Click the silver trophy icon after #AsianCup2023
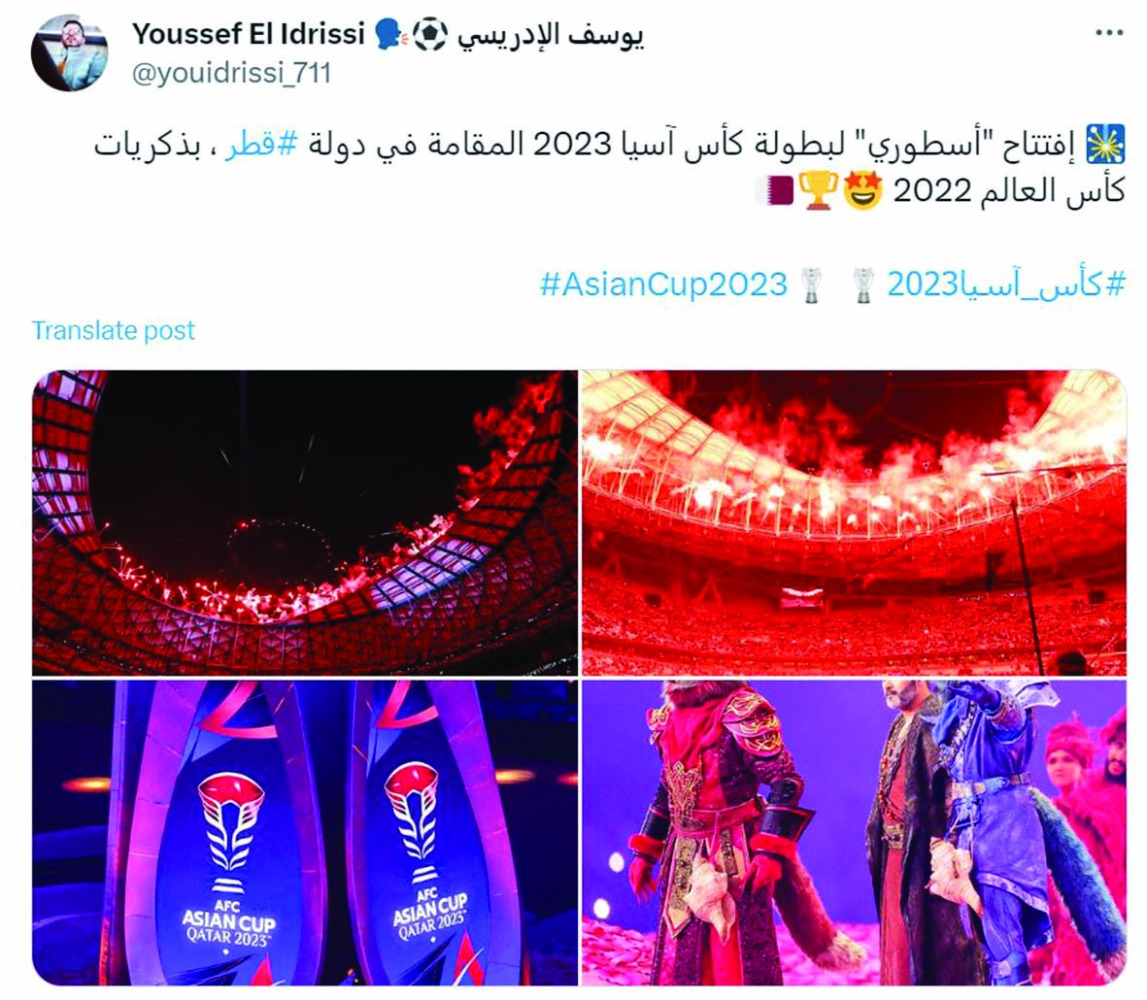The height and width of the screenshot is (1000, 1147). [811, 285]
